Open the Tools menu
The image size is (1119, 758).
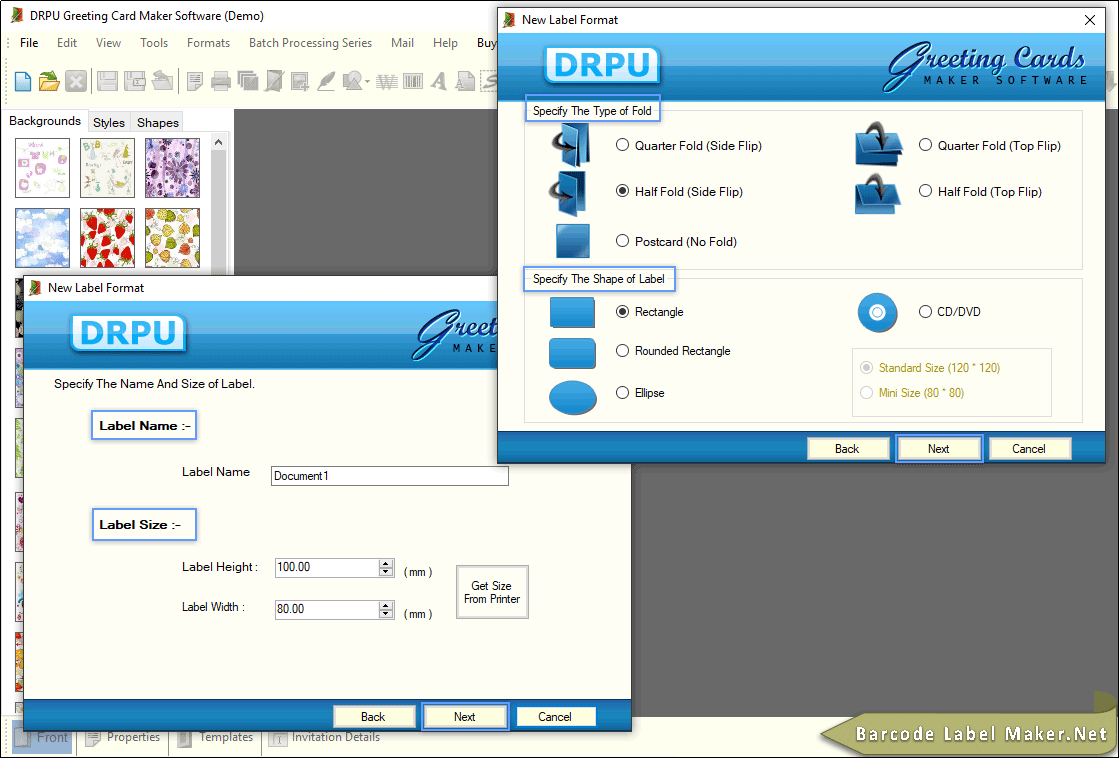click(154, 43)
